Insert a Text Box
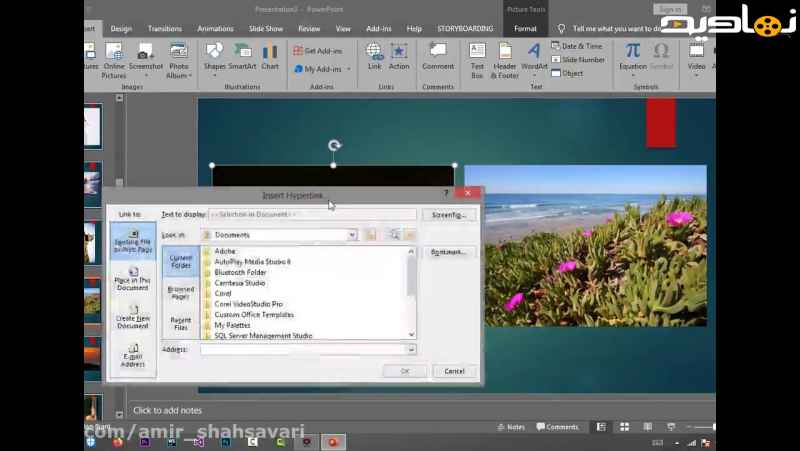Image resolution: width=800 pixels, height=451 pixels. point(477,61)
